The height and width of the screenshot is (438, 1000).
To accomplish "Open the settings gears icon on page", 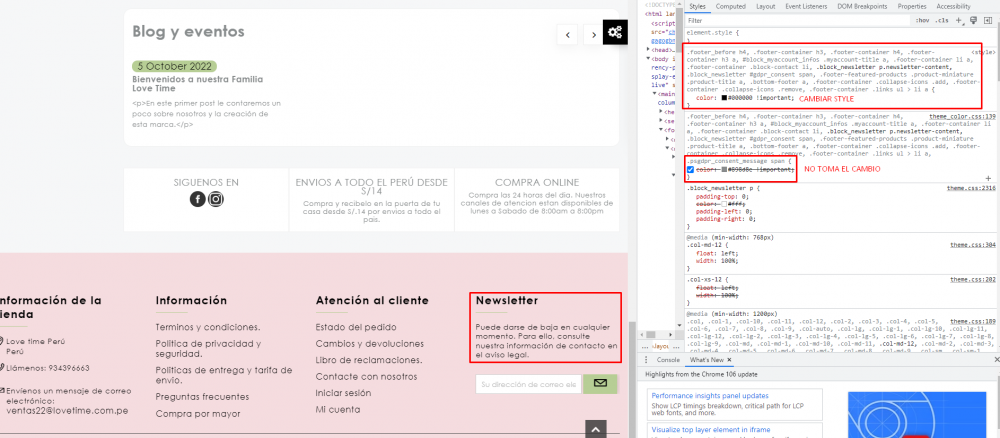I will (615, 32).
